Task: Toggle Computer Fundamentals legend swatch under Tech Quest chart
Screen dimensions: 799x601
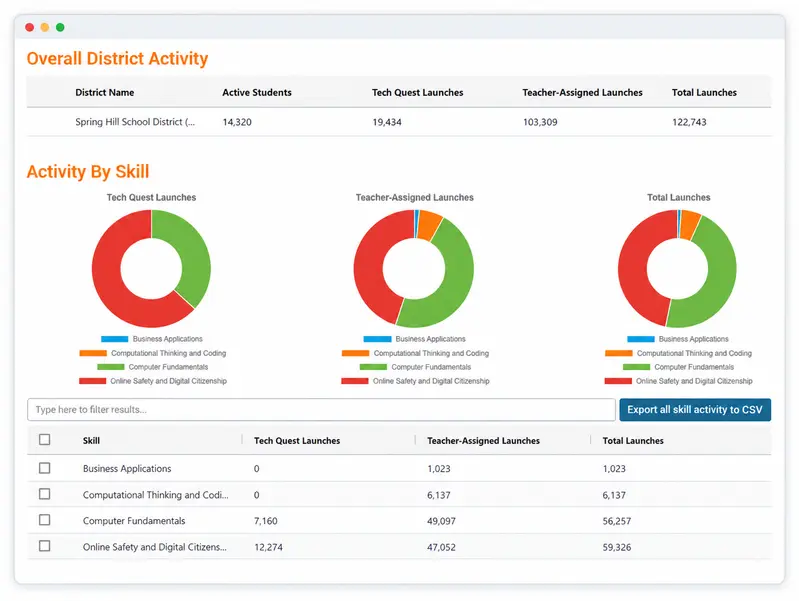Action: (111, 367)
